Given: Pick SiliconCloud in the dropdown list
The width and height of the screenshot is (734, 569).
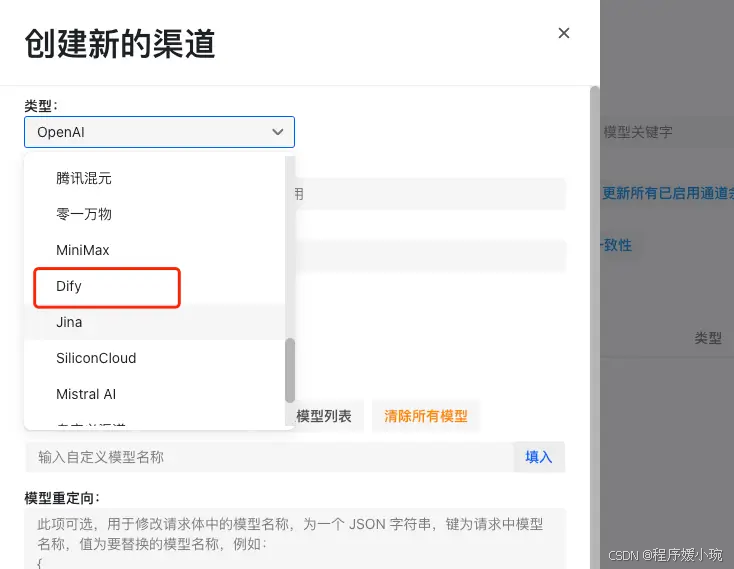Looking at the screenshot, I should point(154,358).
